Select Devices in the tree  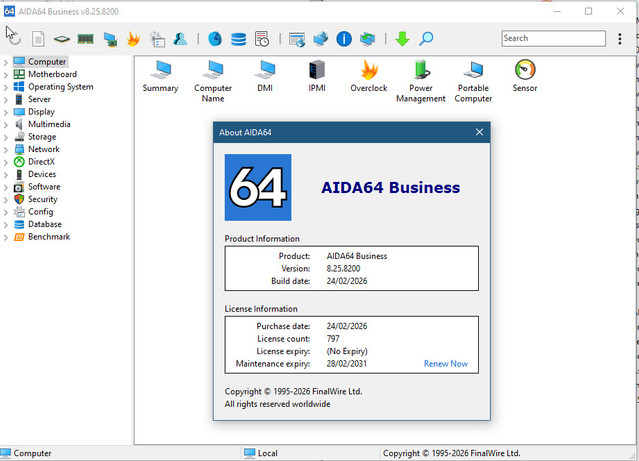click(42, 174)
